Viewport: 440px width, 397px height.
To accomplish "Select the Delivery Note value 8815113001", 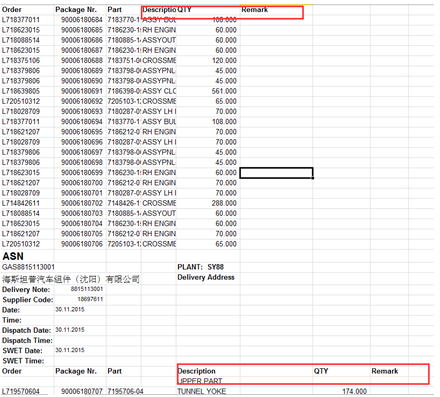I will [87, 289].
